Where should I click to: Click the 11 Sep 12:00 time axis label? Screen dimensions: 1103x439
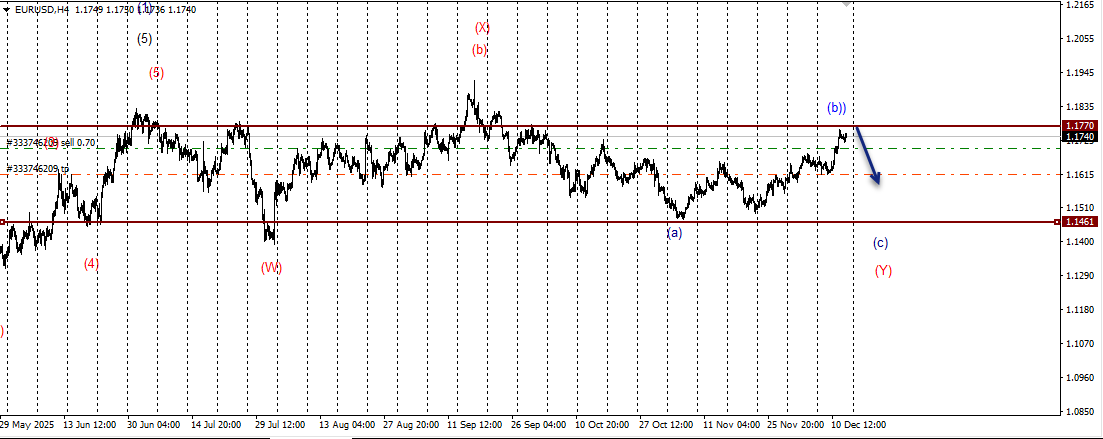pyautogui.click(x=474, y=425)
